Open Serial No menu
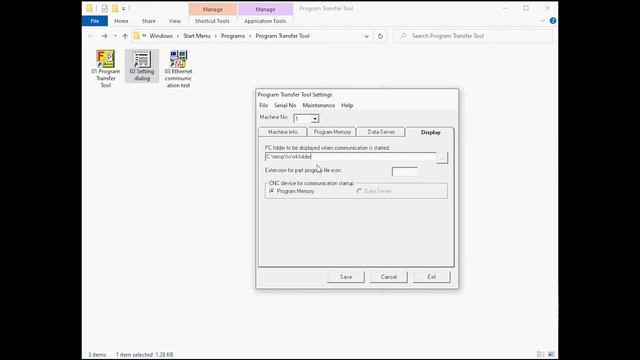The height and width of the screenshot is (360, 640). pos(285,105)
